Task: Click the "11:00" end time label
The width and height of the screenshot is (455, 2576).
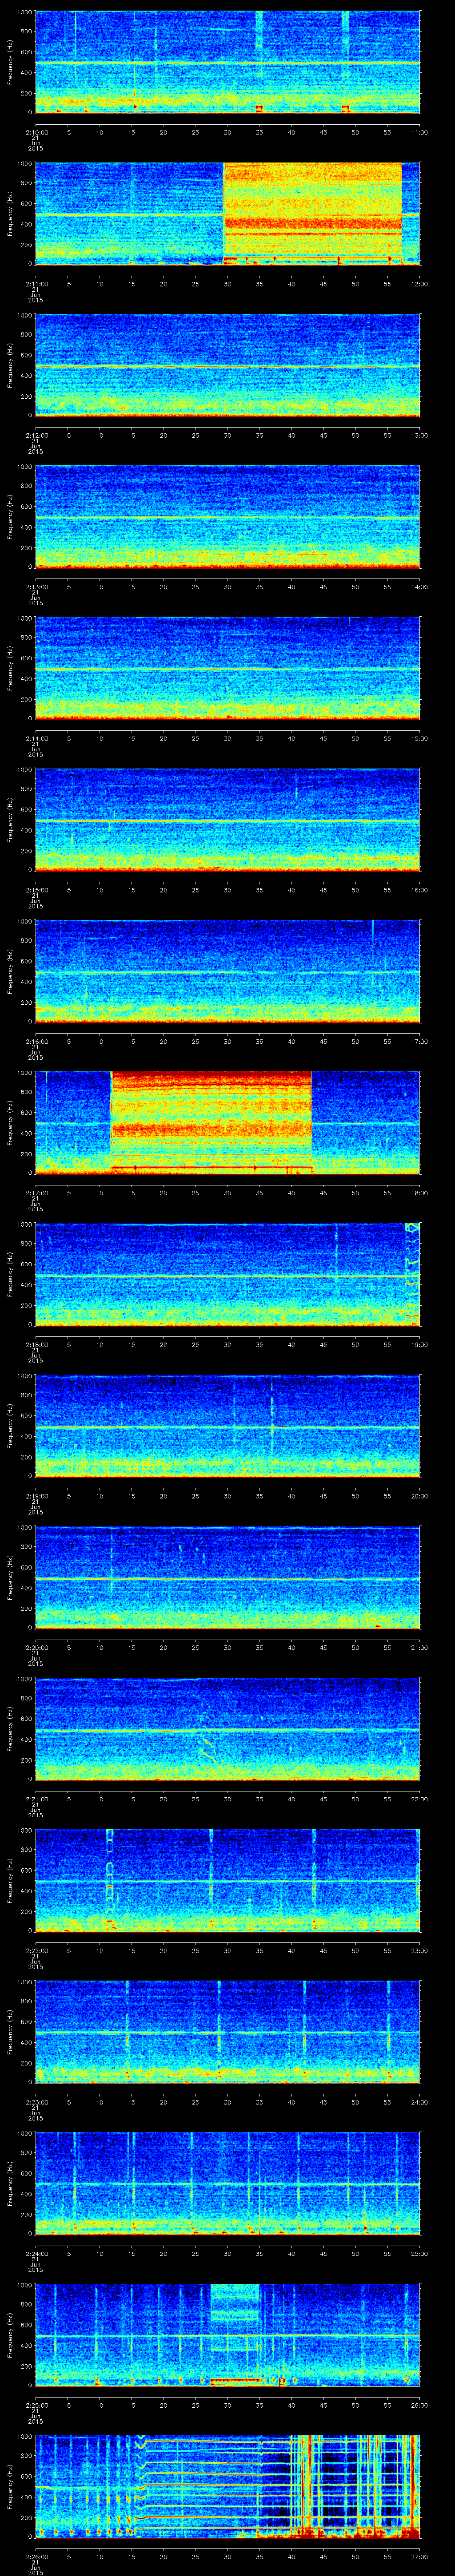Action: click(x=420, y=132)
